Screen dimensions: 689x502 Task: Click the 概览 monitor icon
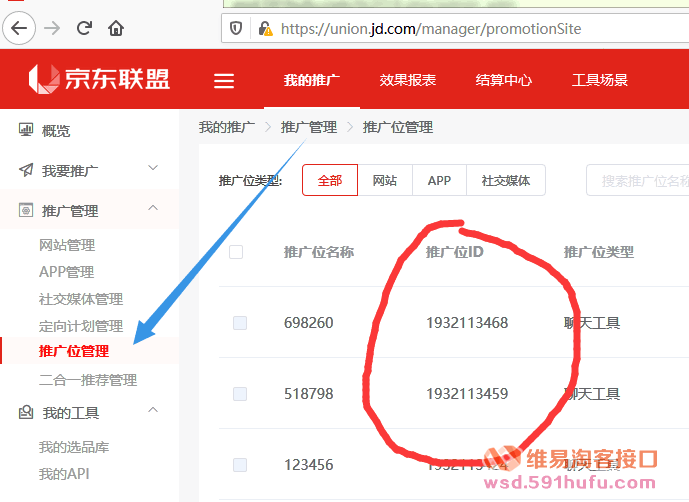(26, 130)
